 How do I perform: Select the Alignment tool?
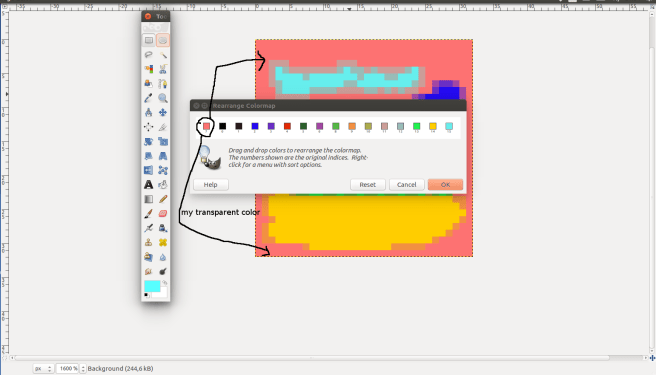(149, 127)
